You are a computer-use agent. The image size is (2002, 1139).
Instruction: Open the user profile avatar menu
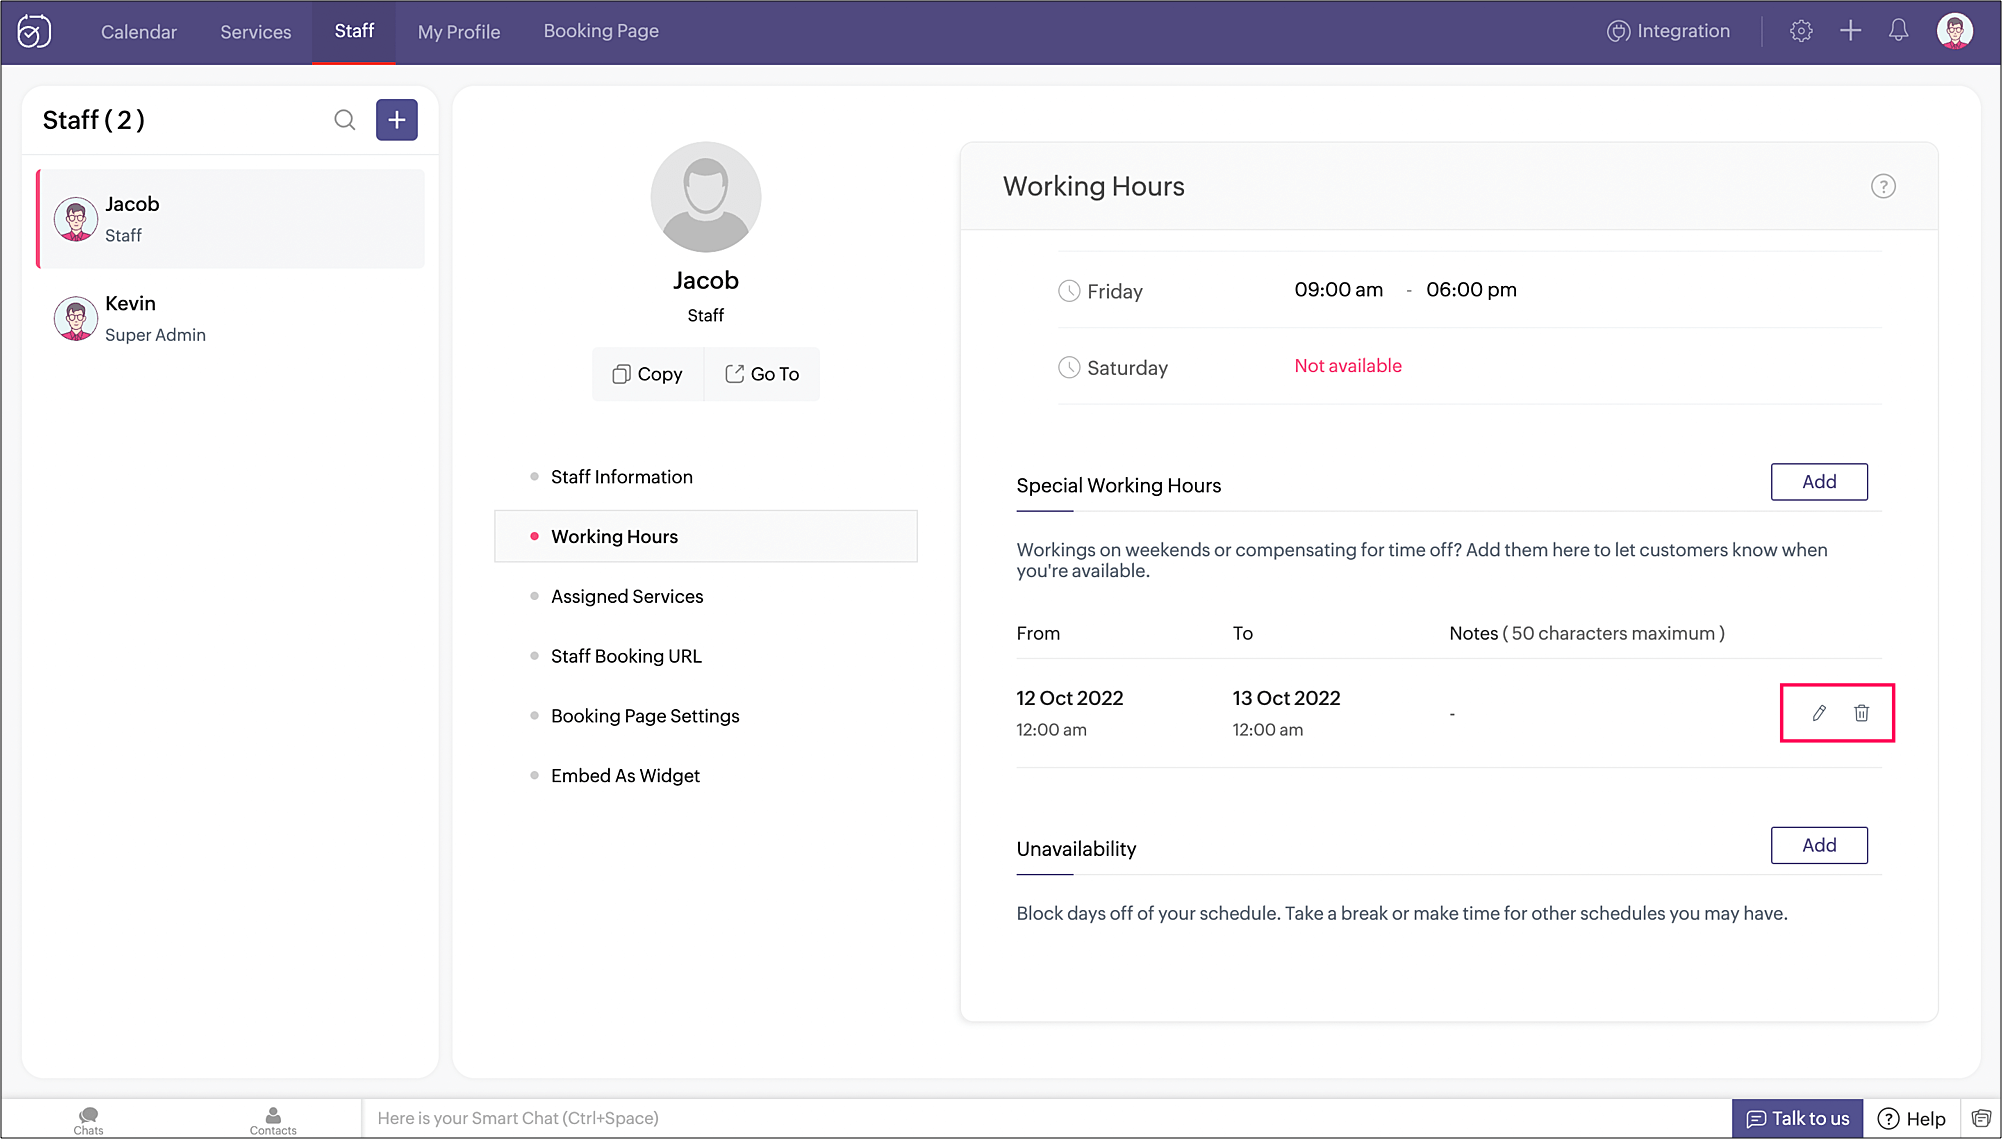[1954, 31]
